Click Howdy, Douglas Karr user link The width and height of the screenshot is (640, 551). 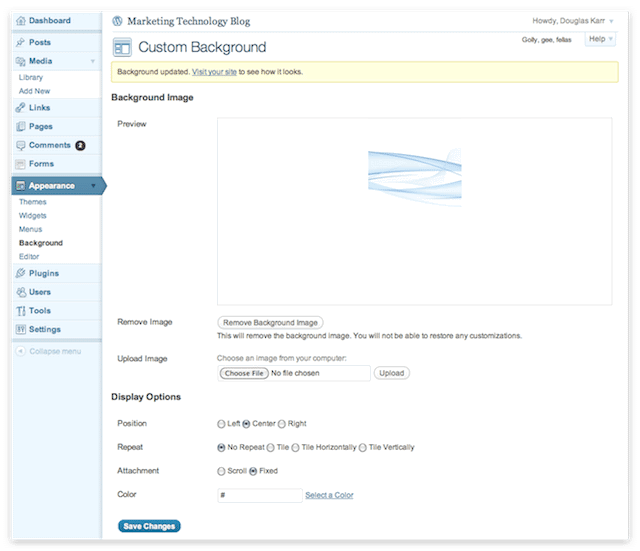pyautogui.click(x=569, y=21)
